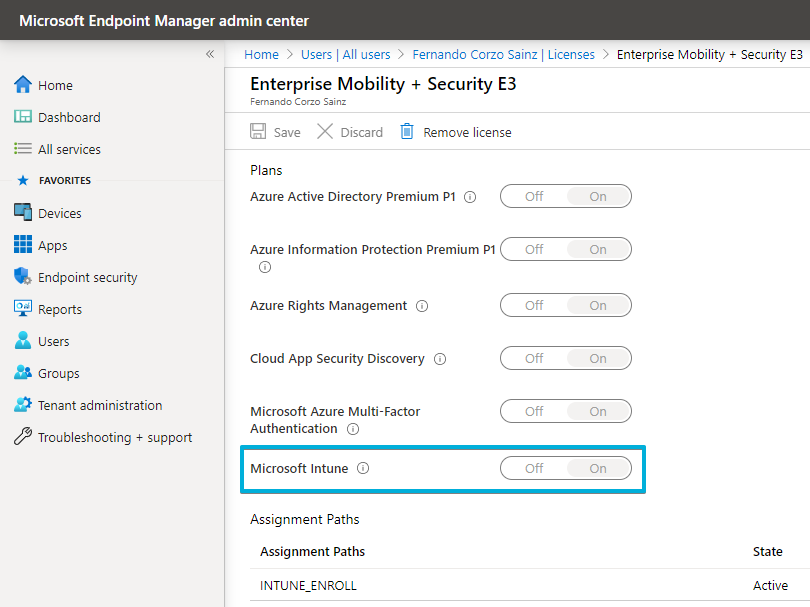Screen dimensions: 810x607
Task: Open Groups label in sidebar
Action: [x=59, y=373]
